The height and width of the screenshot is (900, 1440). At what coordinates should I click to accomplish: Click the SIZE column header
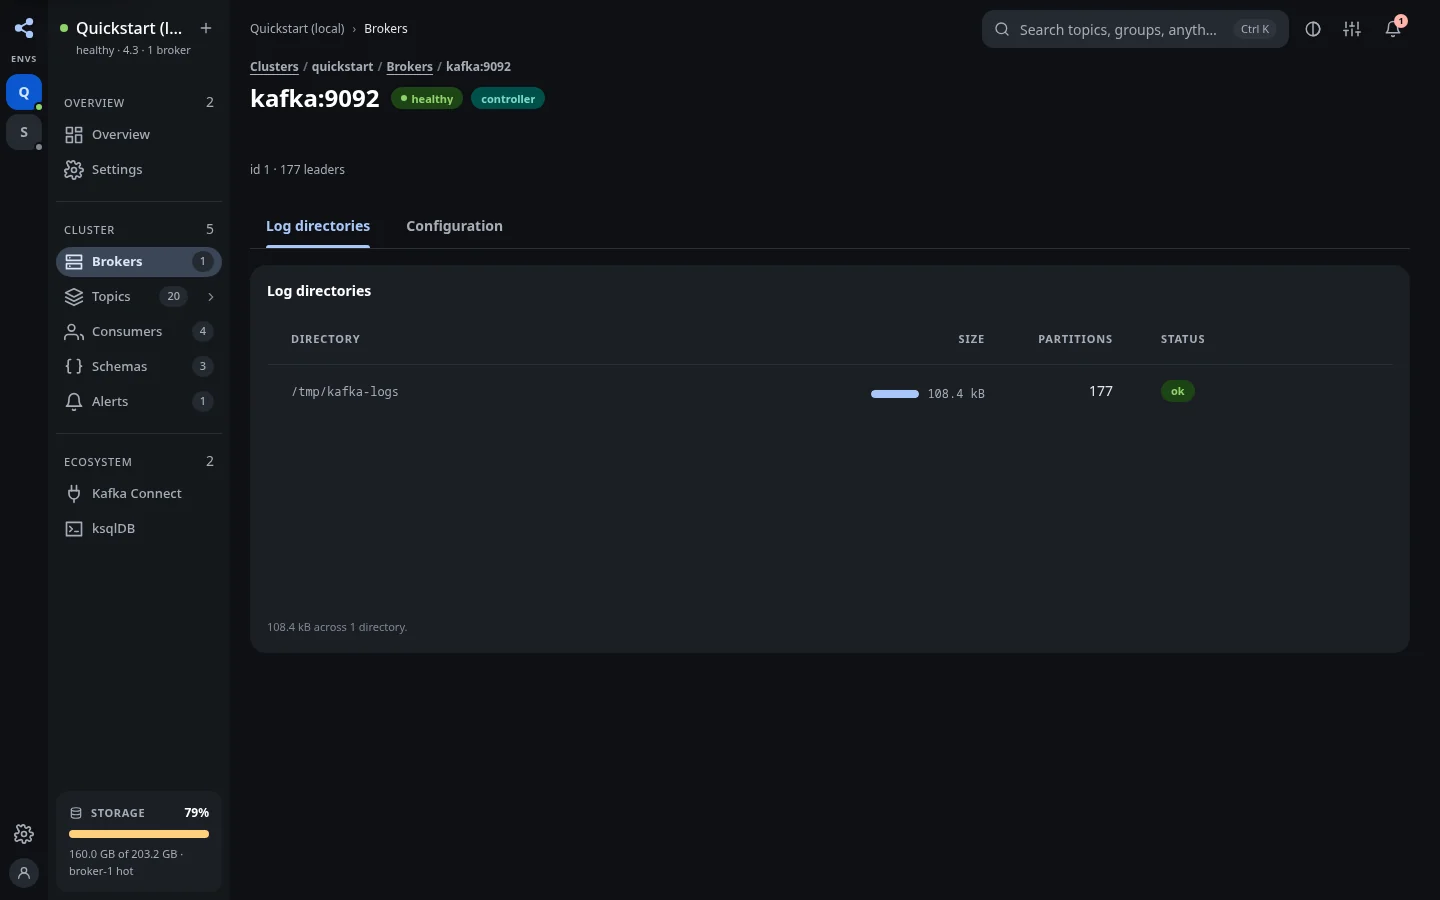click(x=971, y=339)
